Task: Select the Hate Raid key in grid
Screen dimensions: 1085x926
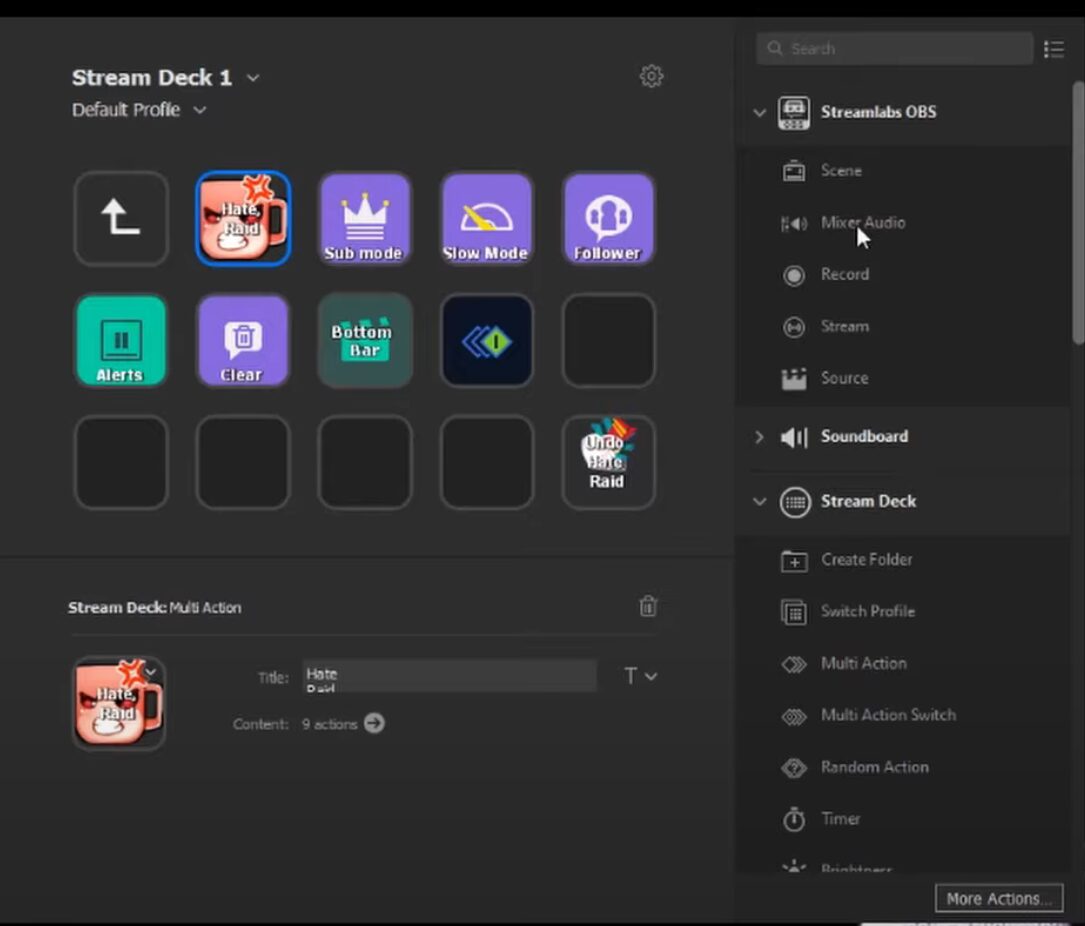Action: 243,219
